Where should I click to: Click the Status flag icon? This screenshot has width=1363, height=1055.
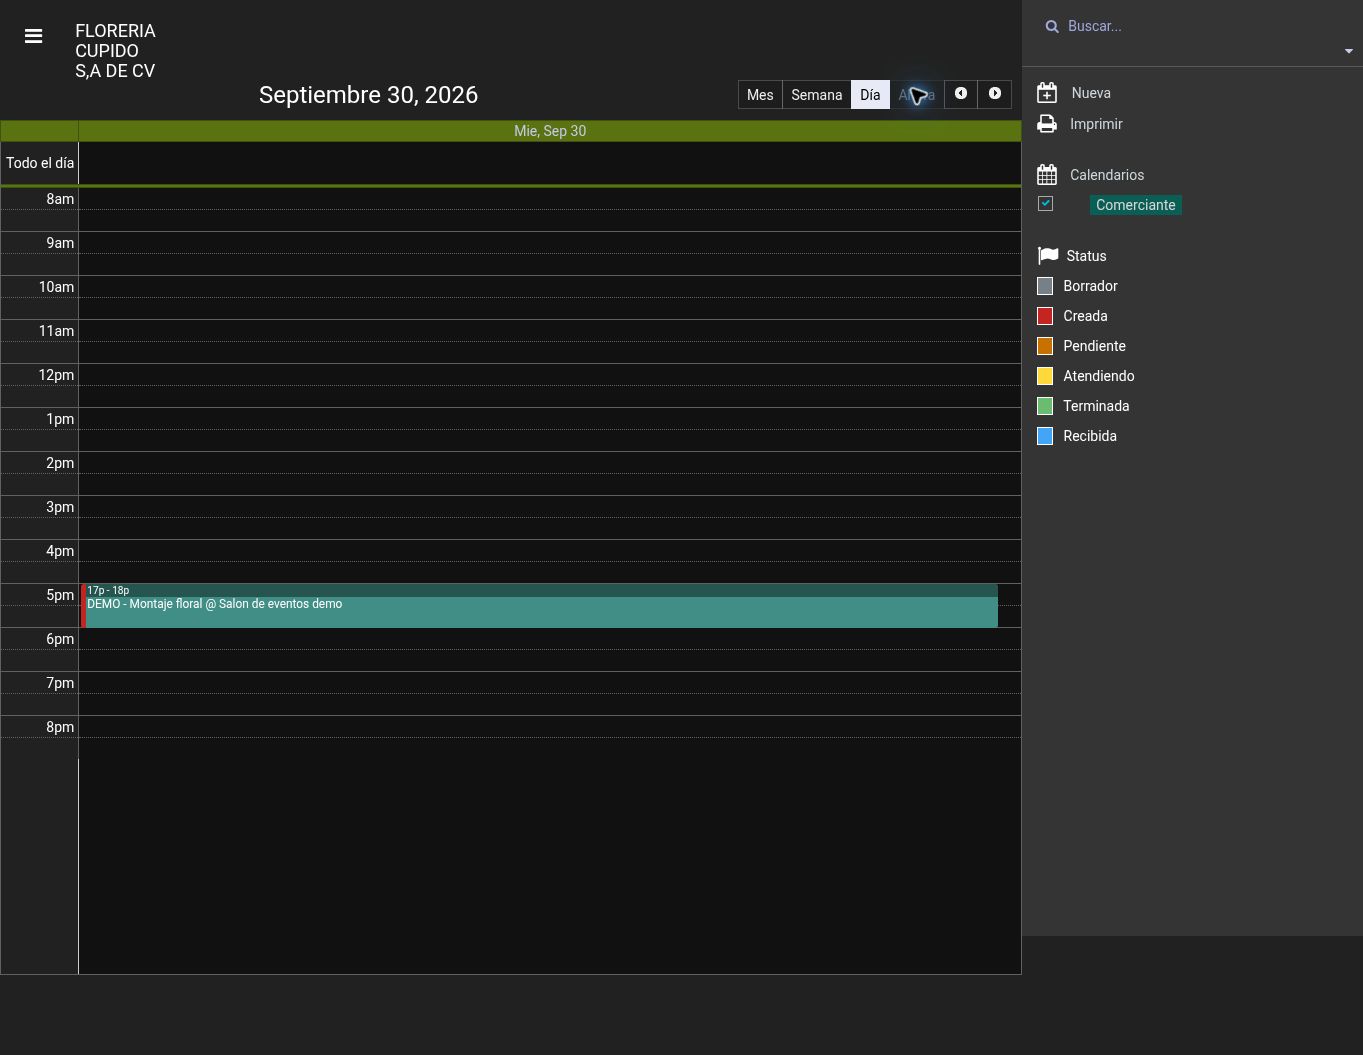[x=1047, y=256]
